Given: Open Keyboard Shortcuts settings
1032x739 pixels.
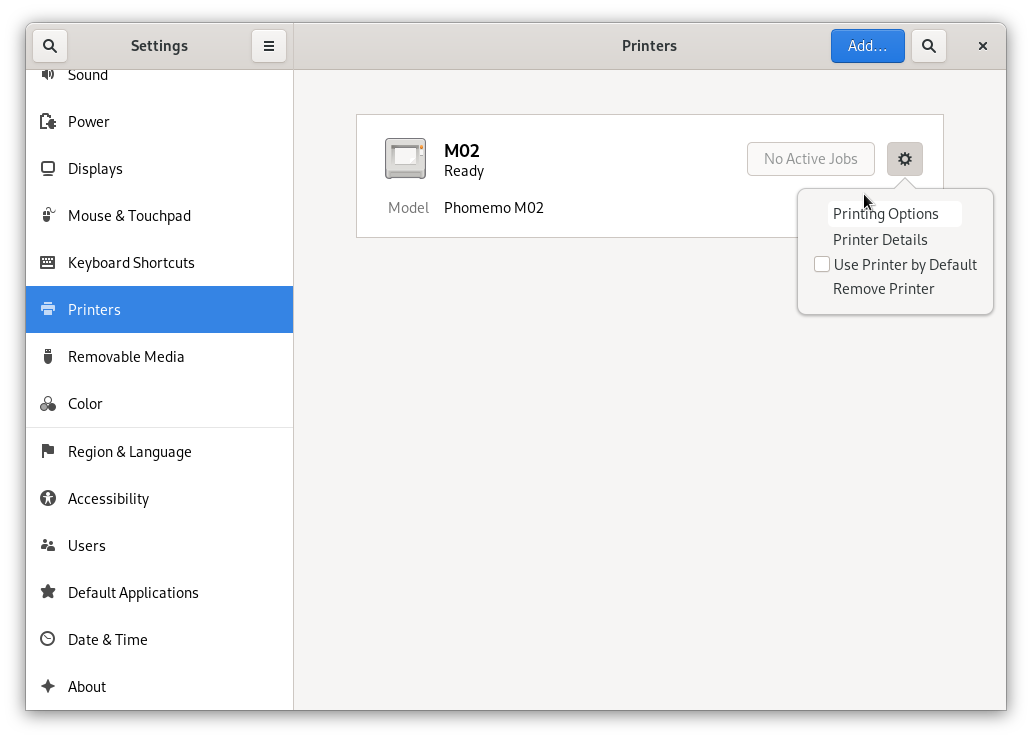Looking at the screenshot, I should (x=159, y=263).
